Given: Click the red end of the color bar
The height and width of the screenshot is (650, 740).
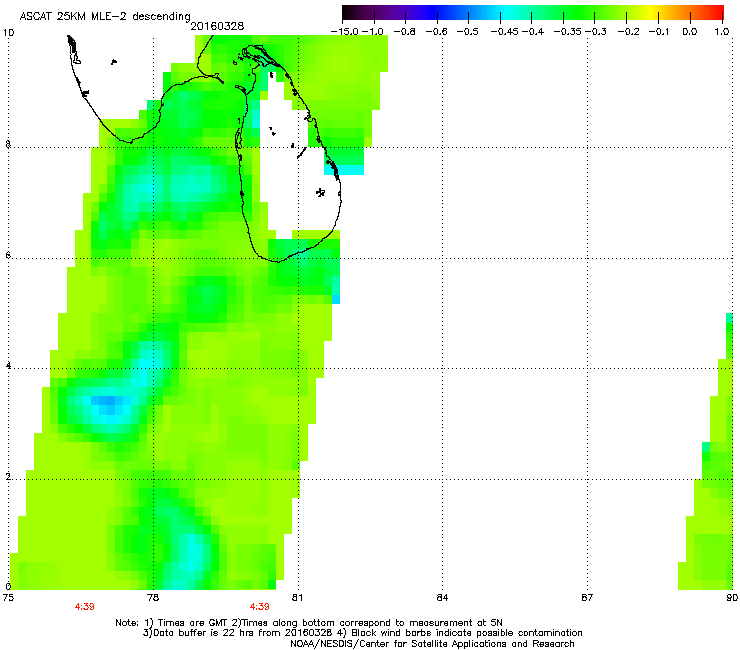Looking at the screenshot, I should point(717,13).
